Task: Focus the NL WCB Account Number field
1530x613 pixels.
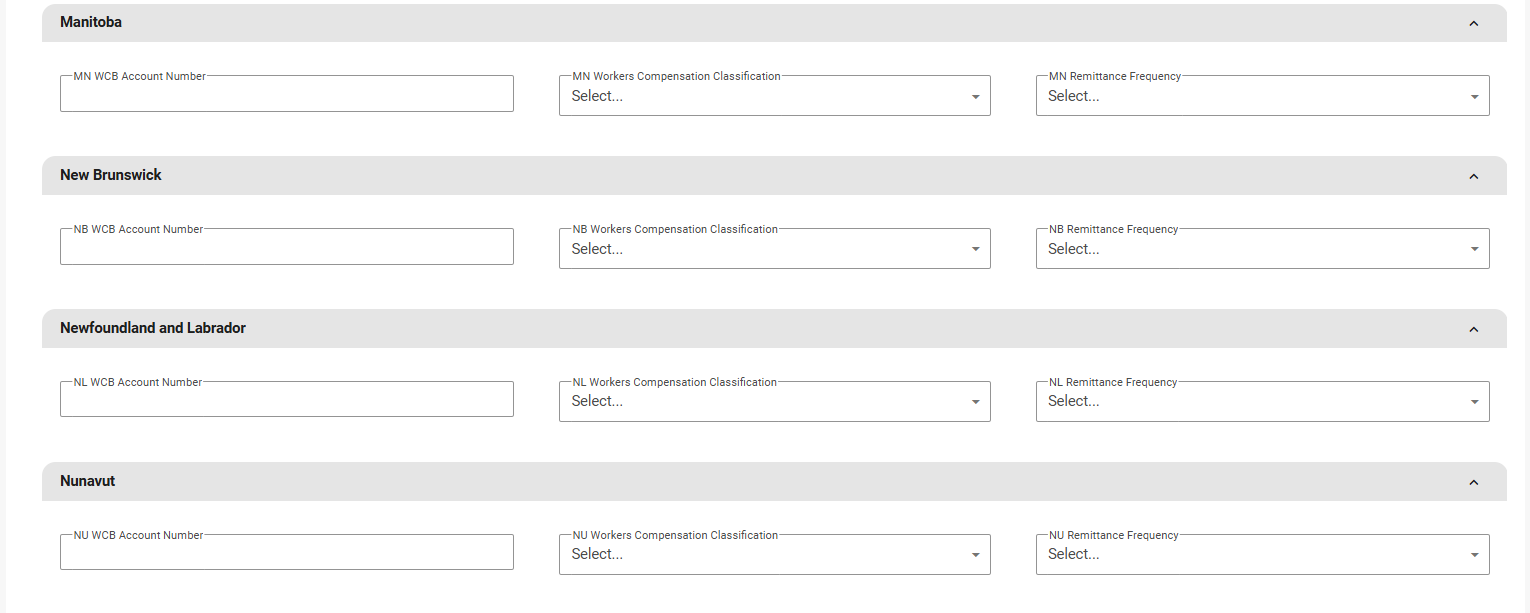Action: 287,400
